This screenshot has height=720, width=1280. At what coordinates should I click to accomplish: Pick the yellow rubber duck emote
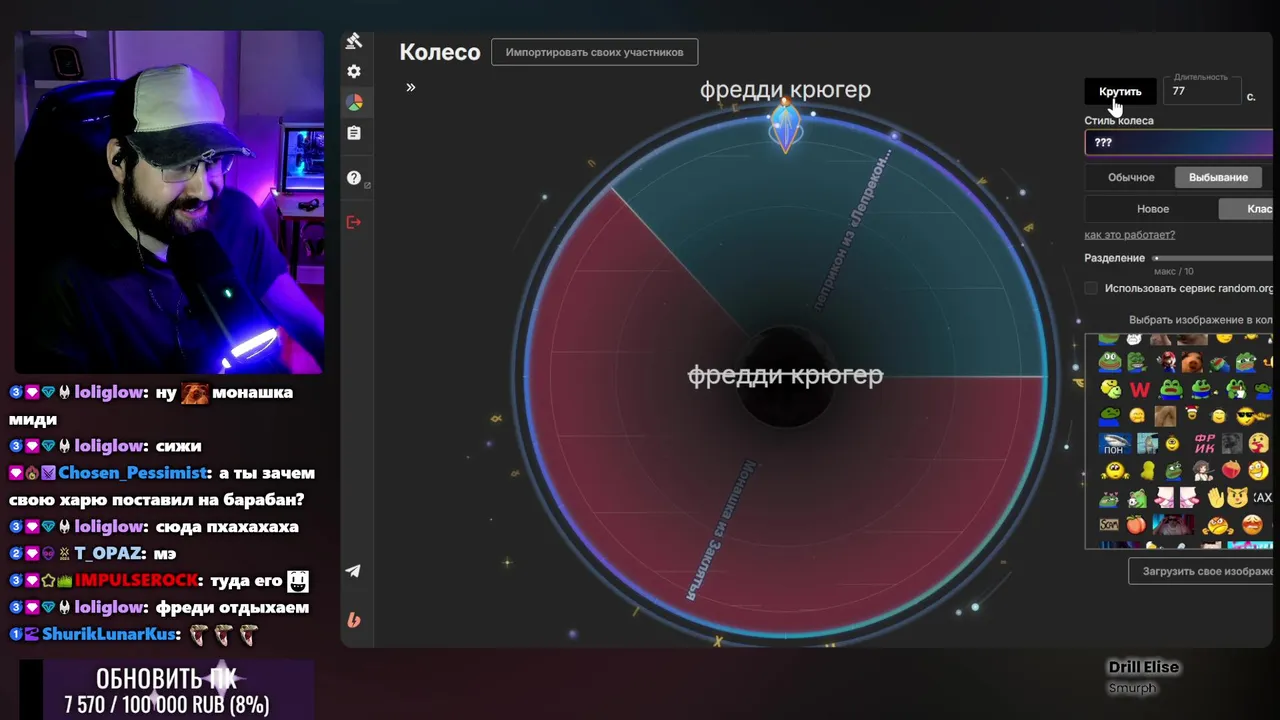click(x=1148, y=471)
